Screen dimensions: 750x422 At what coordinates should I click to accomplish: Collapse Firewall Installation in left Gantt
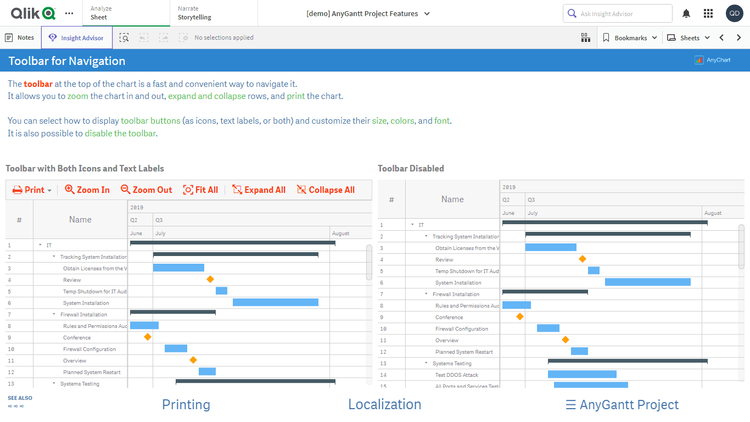coord(54,314)
